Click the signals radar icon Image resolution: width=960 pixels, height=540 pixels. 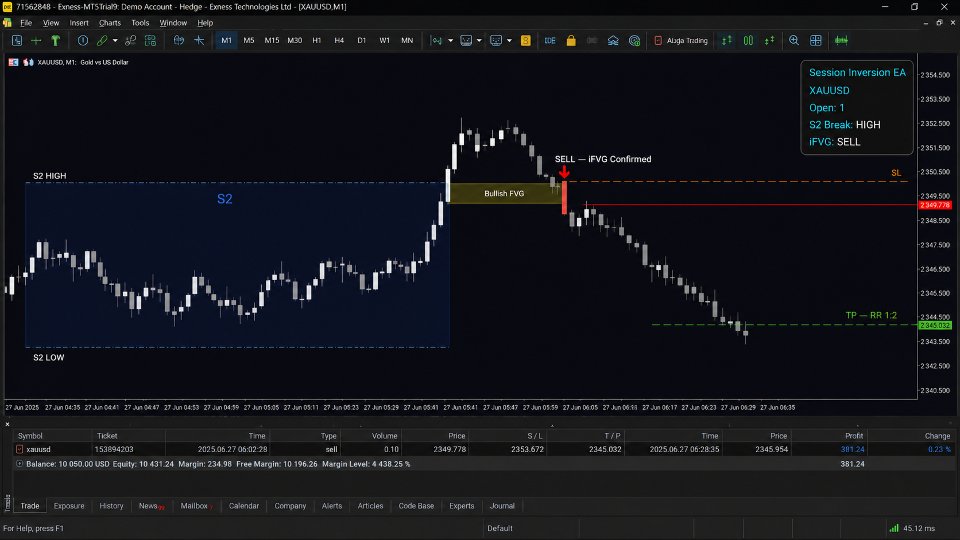tap(634, 40)
